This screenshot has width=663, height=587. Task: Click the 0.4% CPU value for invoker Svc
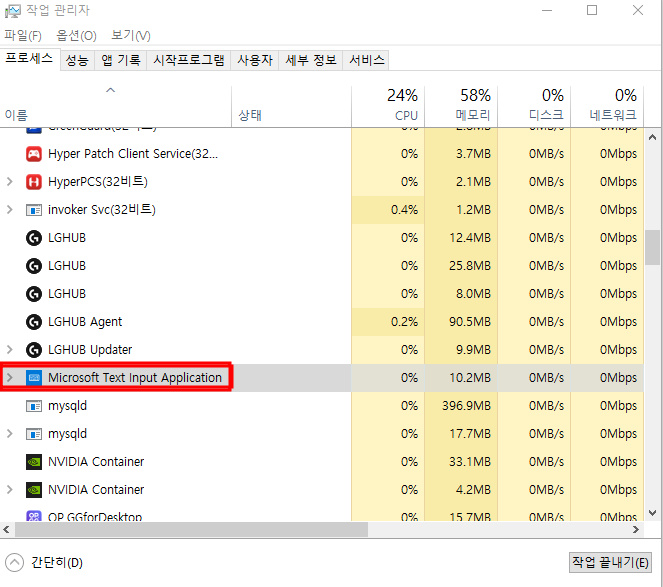point(404,210)
